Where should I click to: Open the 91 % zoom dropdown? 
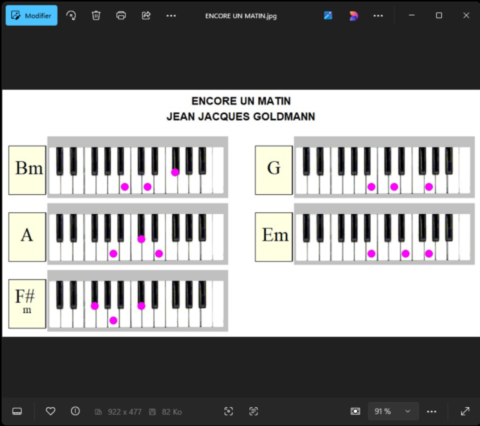393,411
